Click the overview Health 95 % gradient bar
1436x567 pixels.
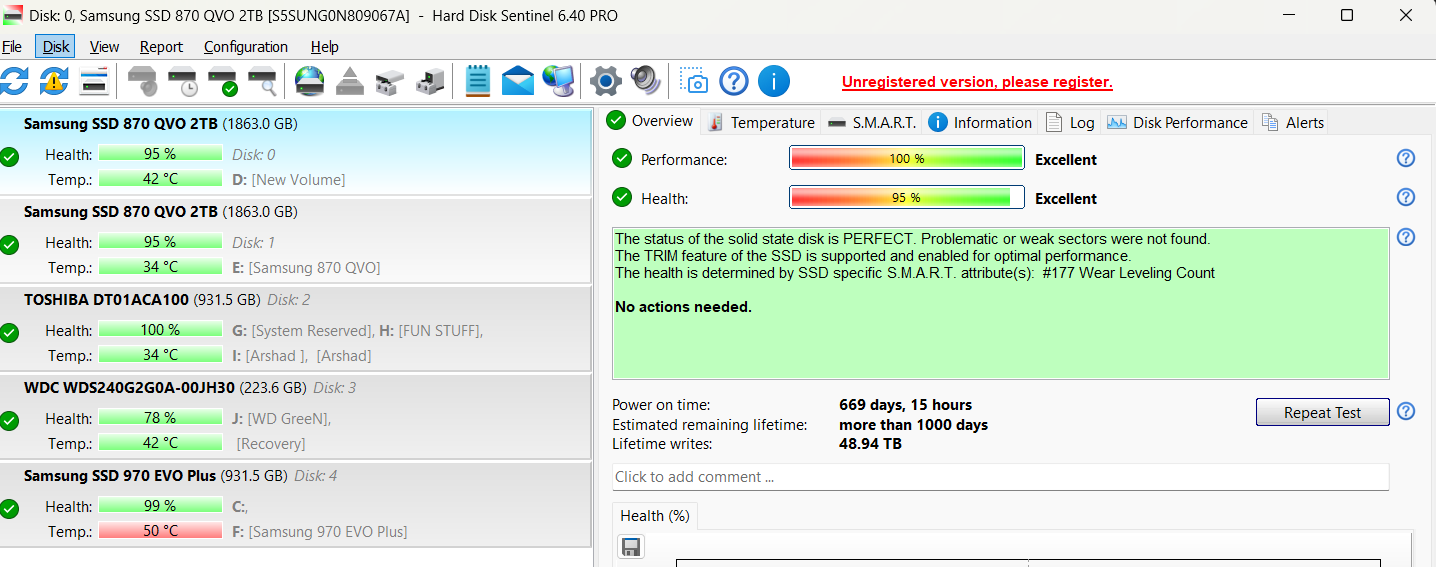(907, 197)
